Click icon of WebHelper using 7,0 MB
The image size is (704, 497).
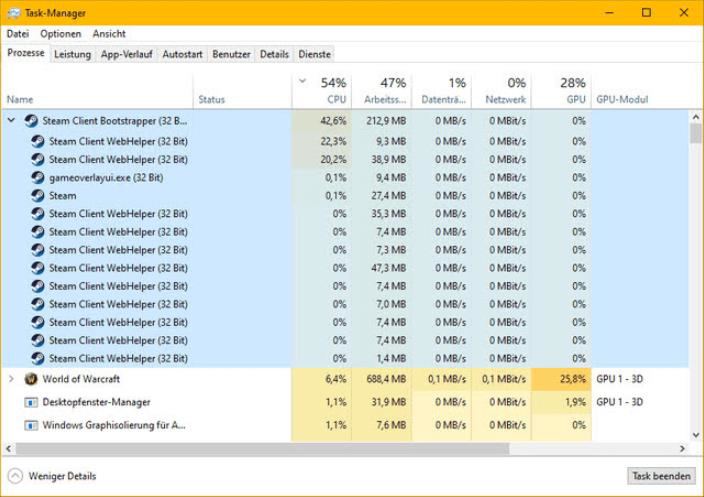pyautogui.click(x=38, y=304)
